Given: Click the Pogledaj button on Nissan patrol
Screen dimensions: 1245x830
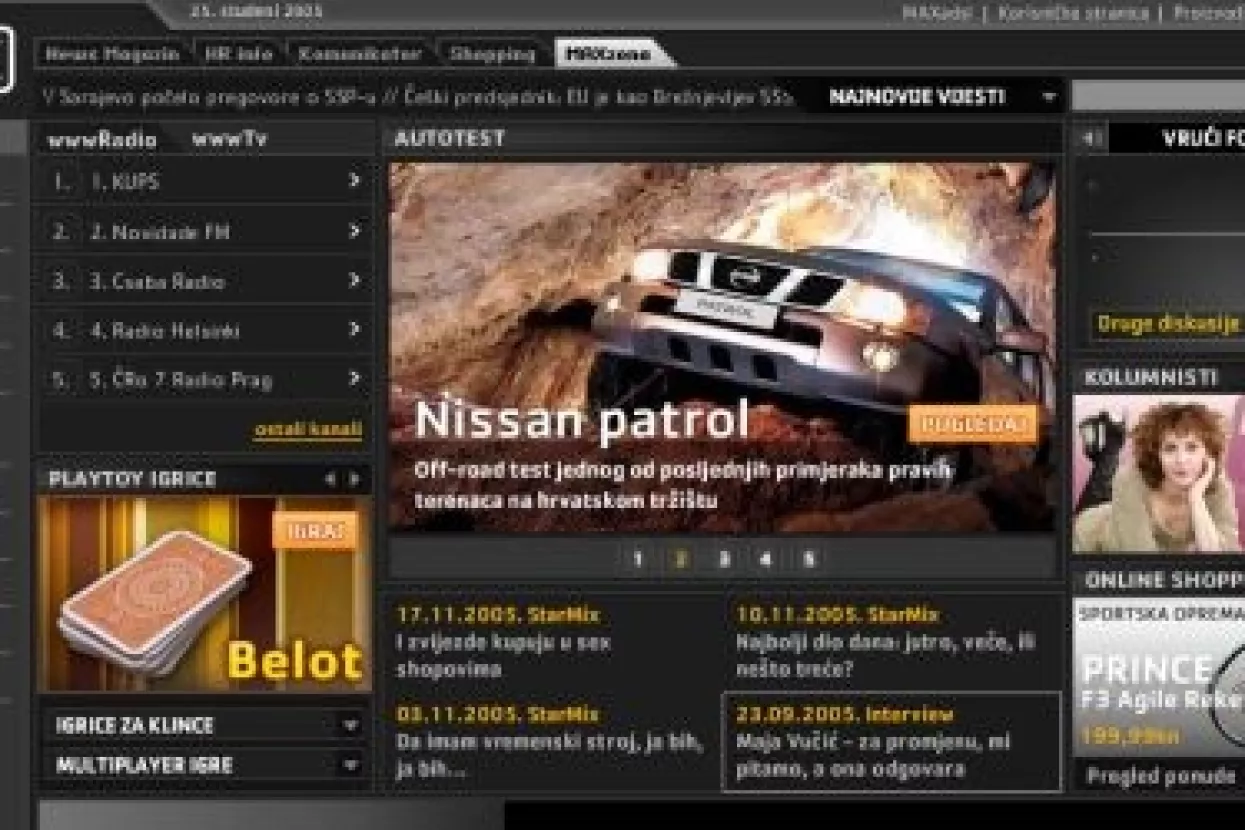Looking at the screenshot, I should (x=972, y=424).
